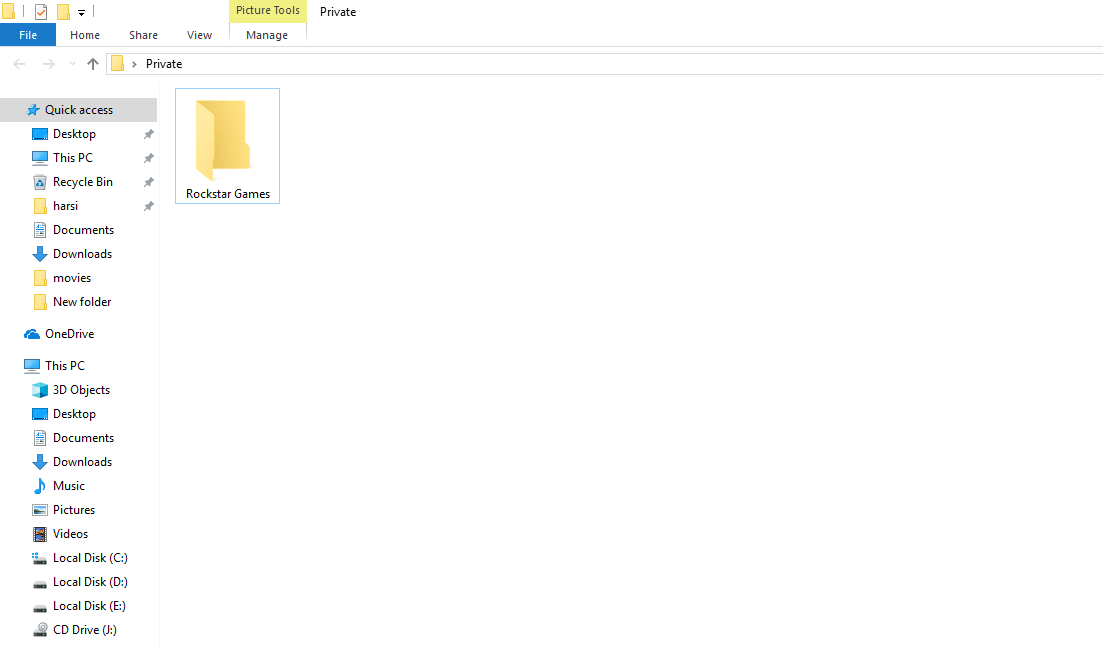
Task: Open the quick access toolbar customize dropdown
Action: tap(81, 11)
